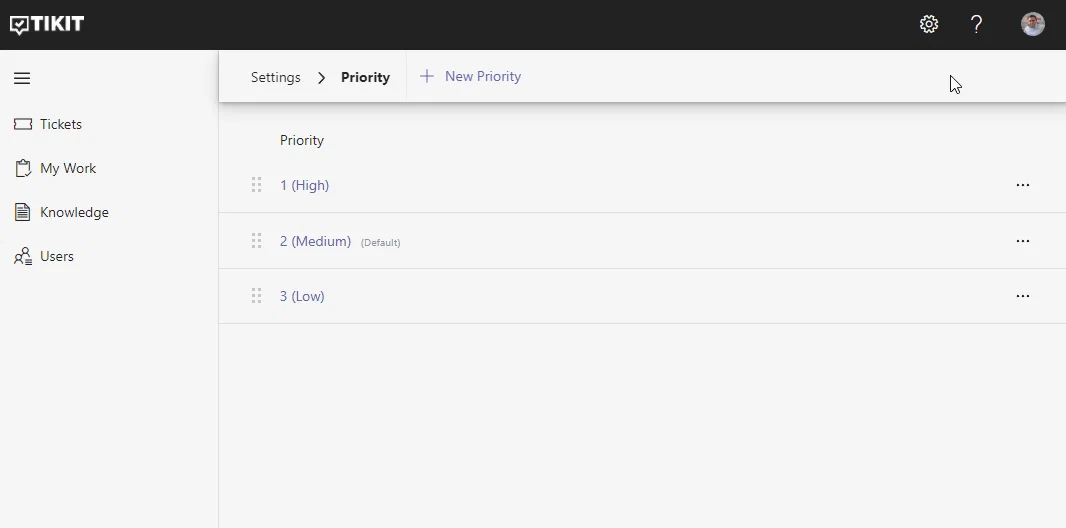Click the Priority breadcrumb
The width and height of the screenshot is (1066, 528).
pos(365,77)
